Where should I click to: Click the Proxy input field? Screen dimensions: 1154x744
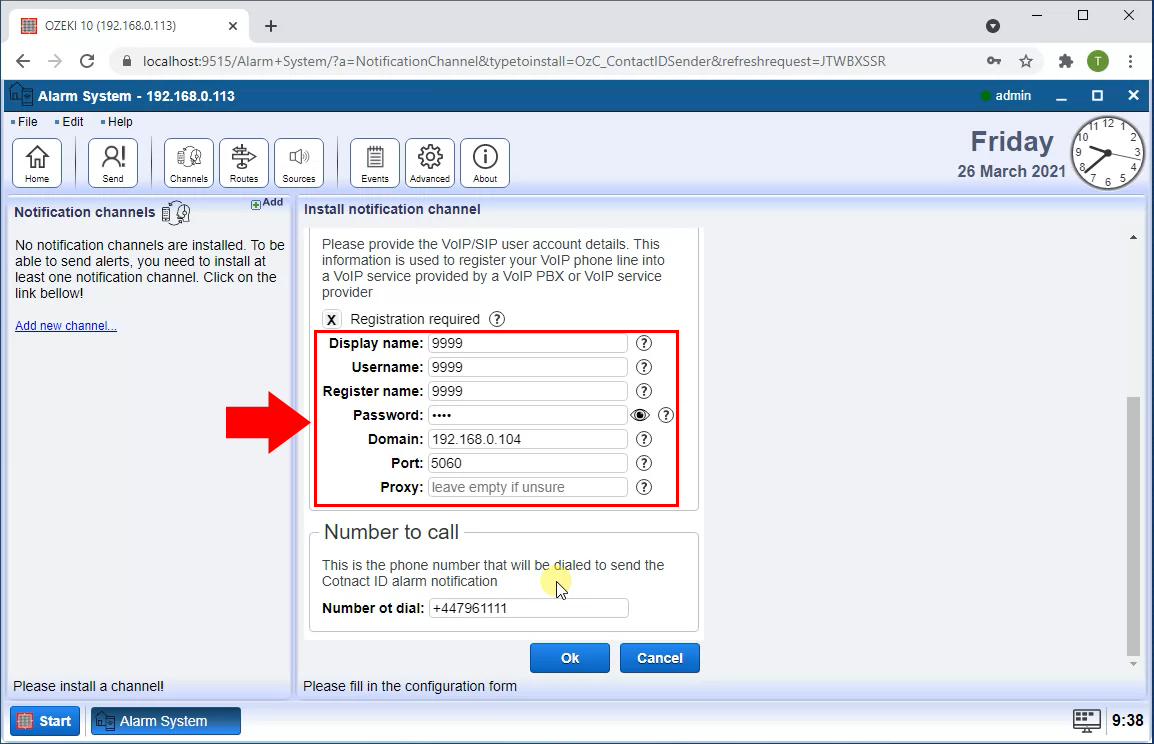click(x=528, y=487)
